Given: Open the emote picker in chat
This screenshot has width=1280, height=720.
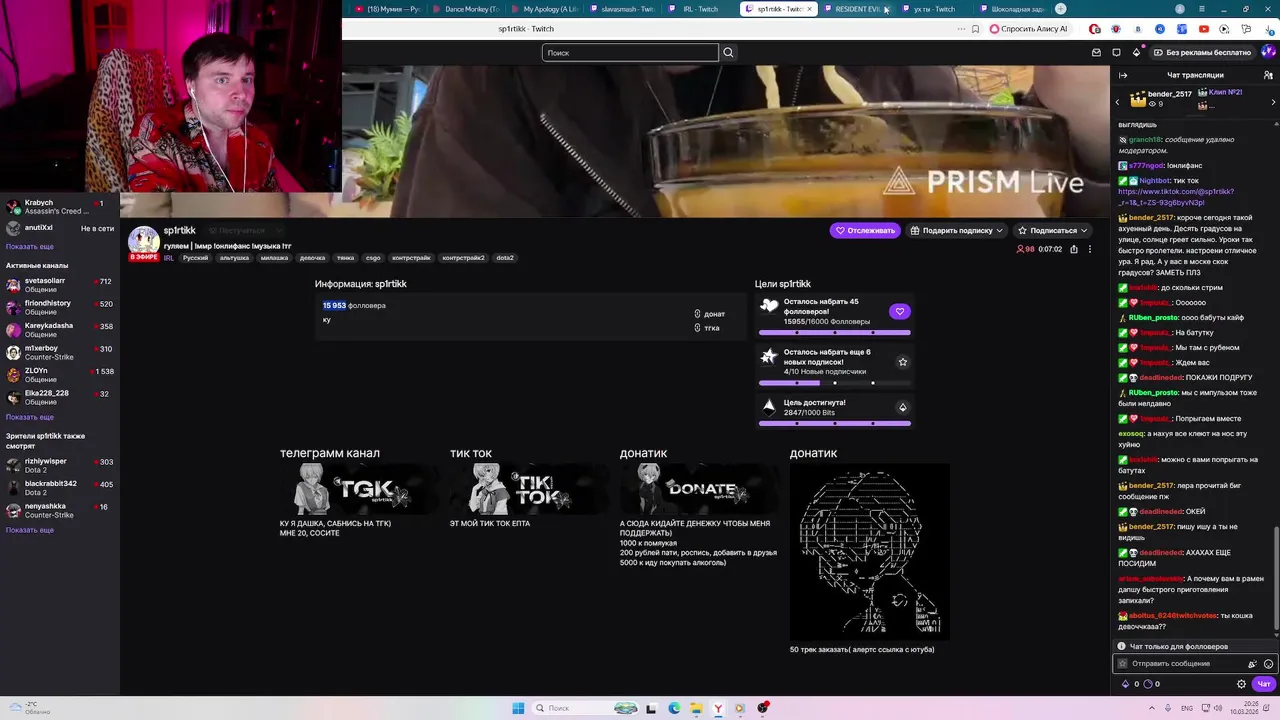Looking at the screenshot, I should click(1269, 664).
